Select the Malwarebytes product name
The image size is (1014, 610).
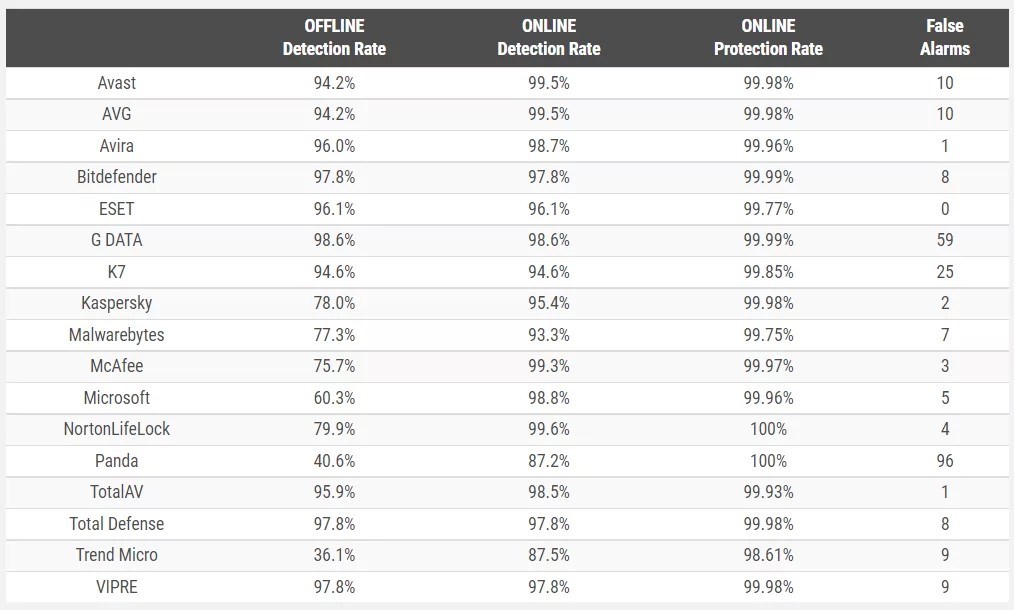116,334
